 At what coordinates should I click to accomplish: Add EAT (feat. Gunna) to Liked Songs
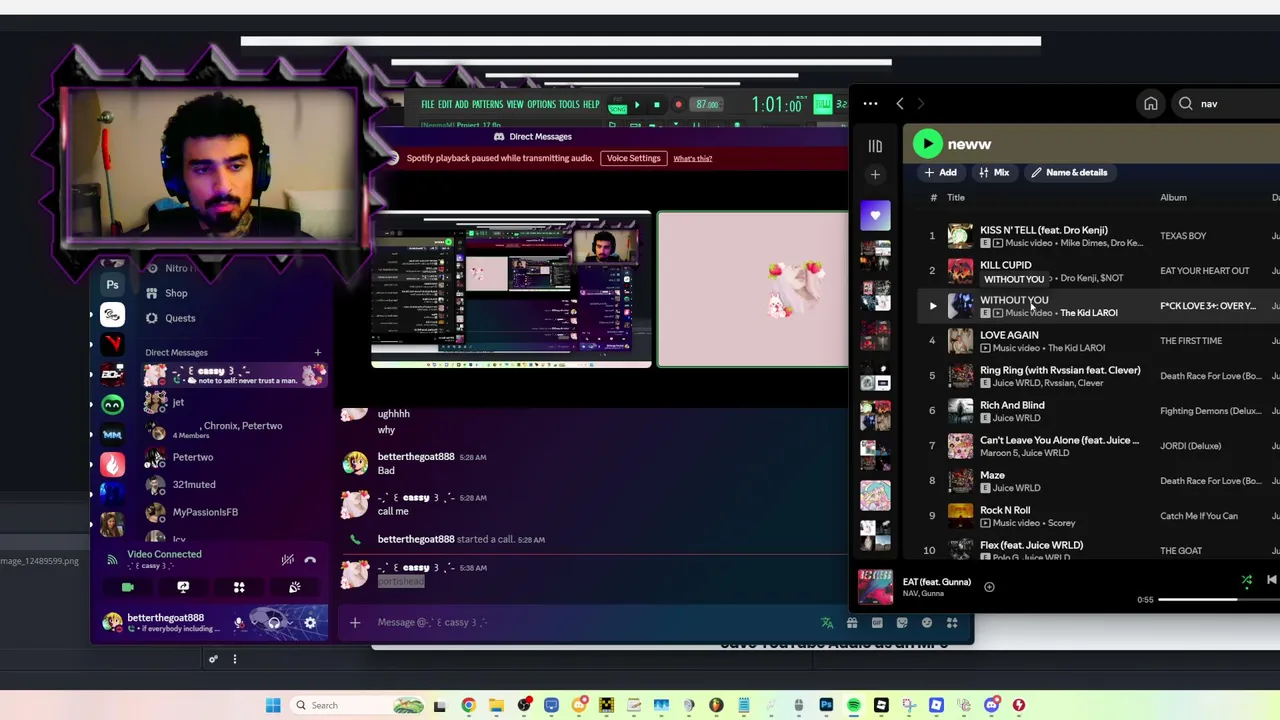click(x=989, y=587)
